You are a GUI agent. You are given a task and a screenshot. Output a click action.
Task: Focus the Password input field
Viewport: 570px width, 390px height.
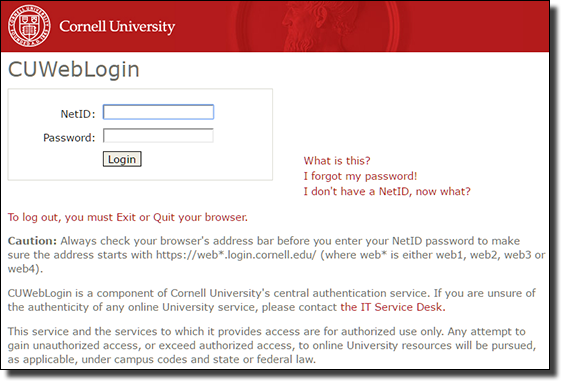pos(158,136)
